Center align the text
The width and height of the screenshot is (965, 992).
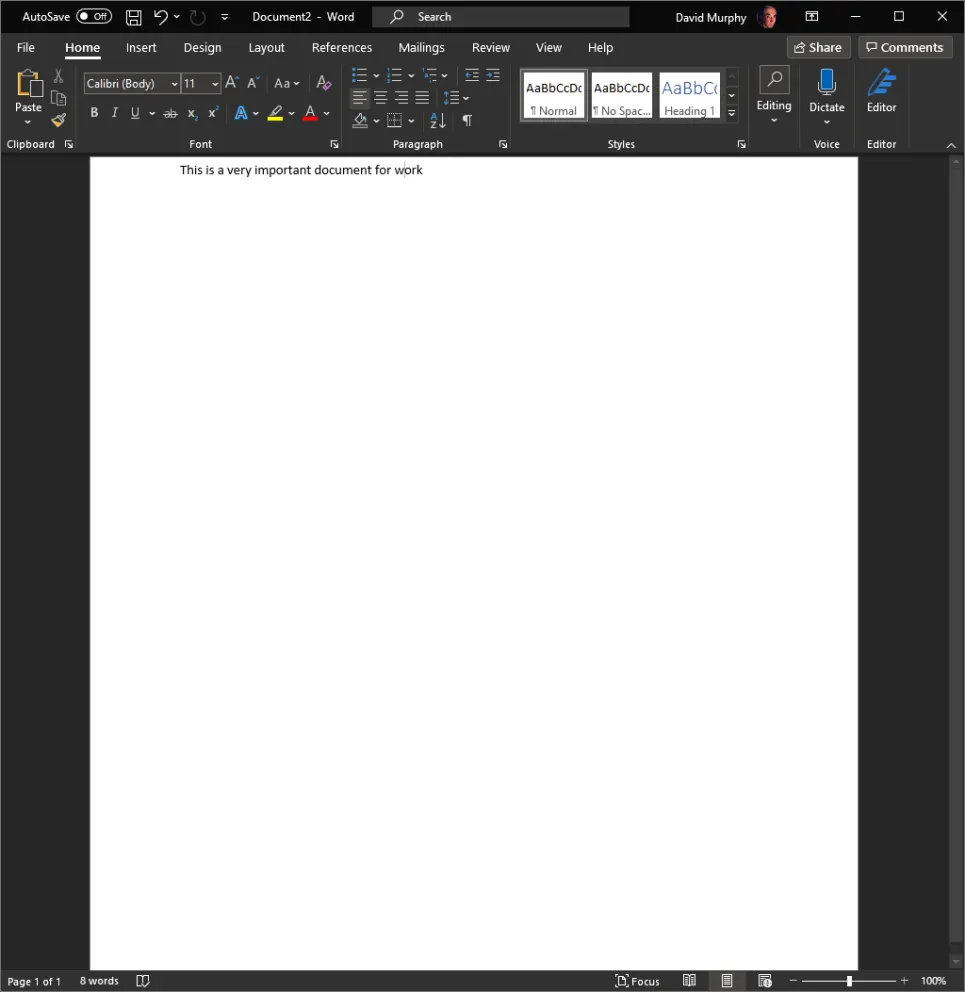[x=380, y=98]
